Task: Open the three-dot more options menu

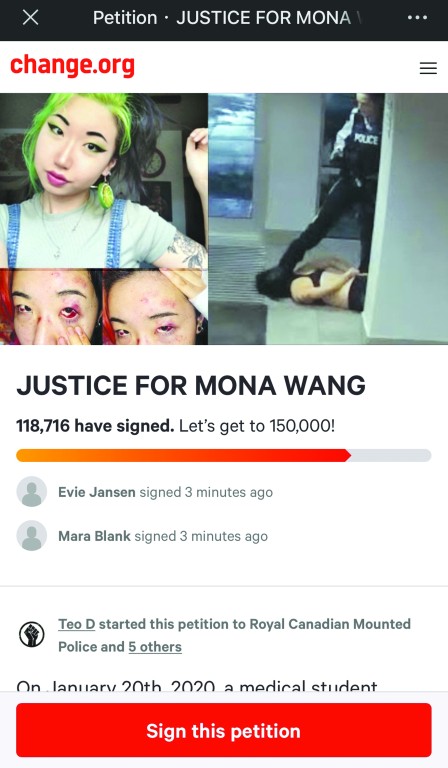Action: [417, 18]
